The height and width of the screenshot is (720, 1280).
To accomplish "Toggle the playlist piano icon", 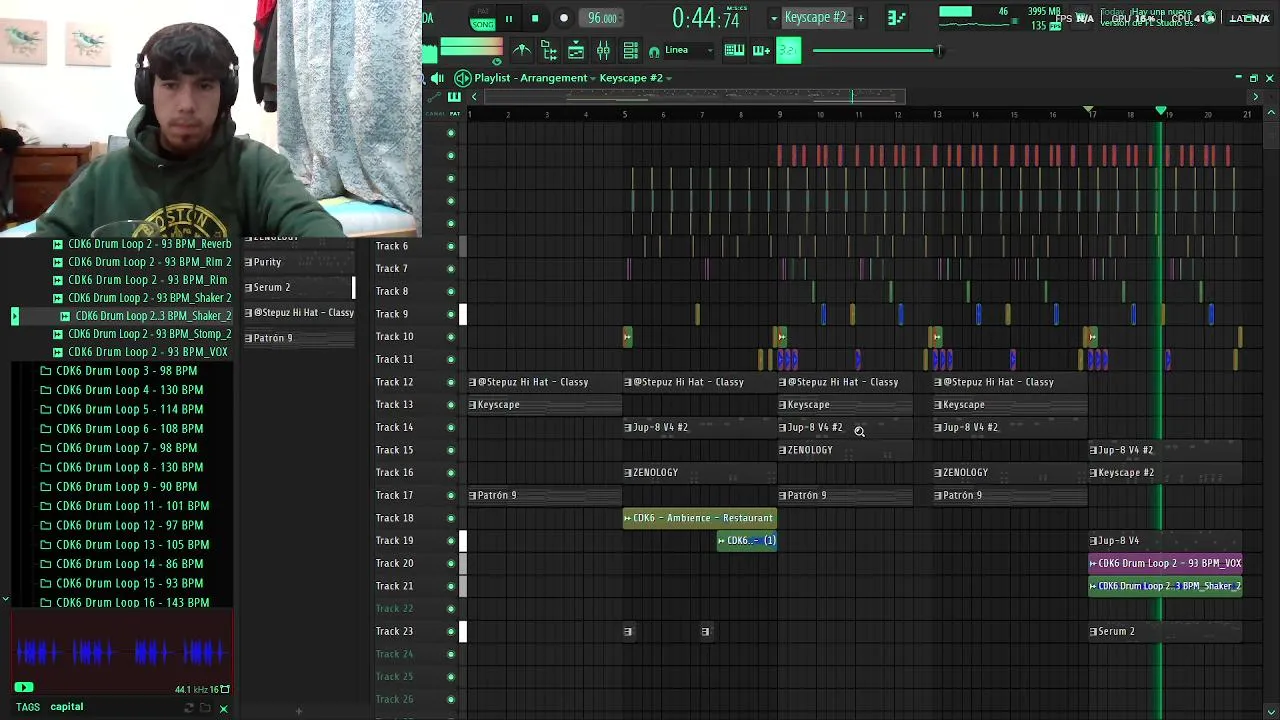I will pos(454,96).
